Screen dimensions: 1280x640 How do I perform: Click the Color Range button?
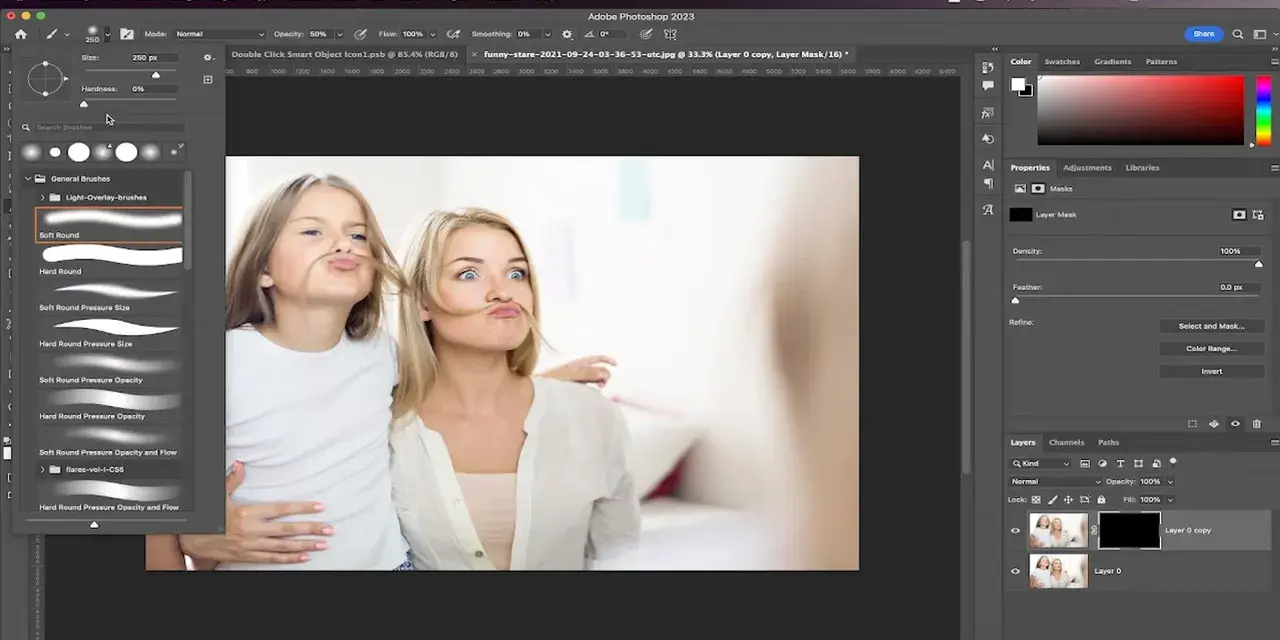(1211, 348)
